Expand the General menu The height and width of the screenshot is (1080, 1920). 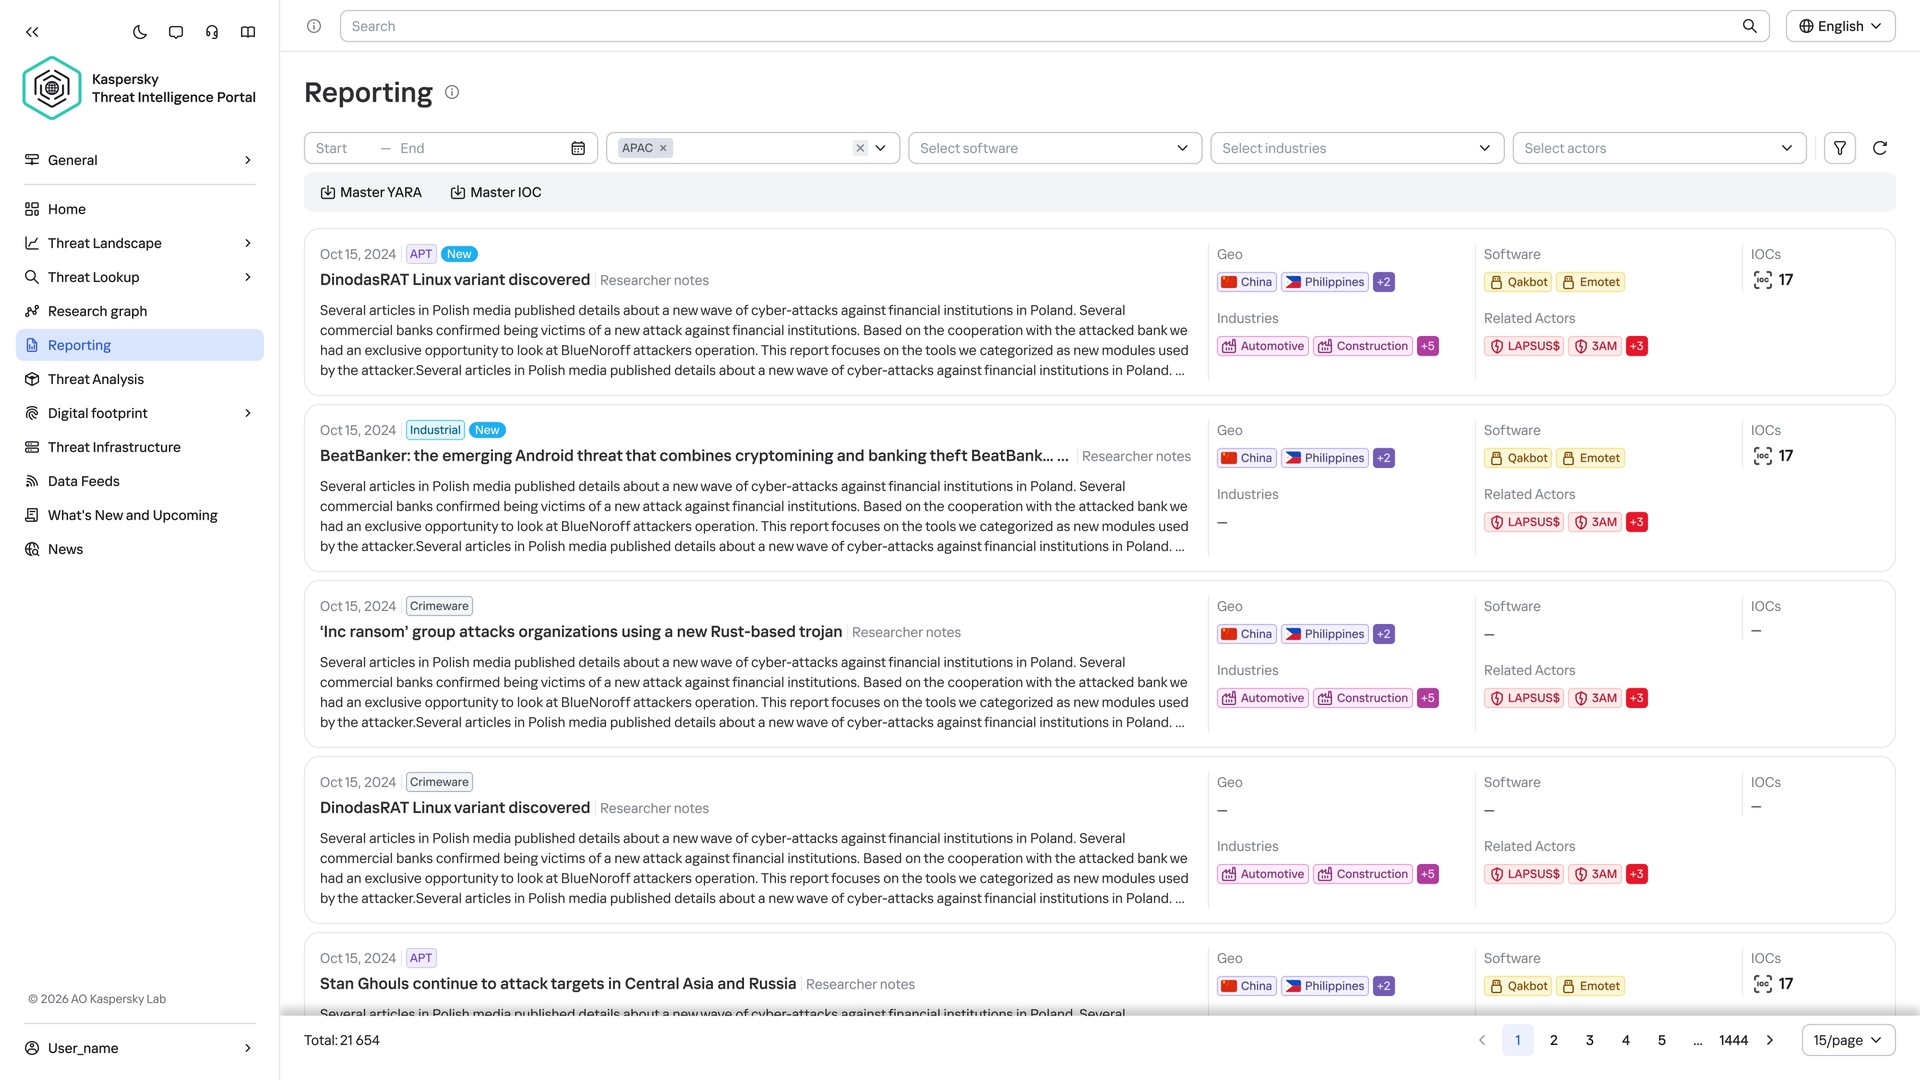[140, 160]
